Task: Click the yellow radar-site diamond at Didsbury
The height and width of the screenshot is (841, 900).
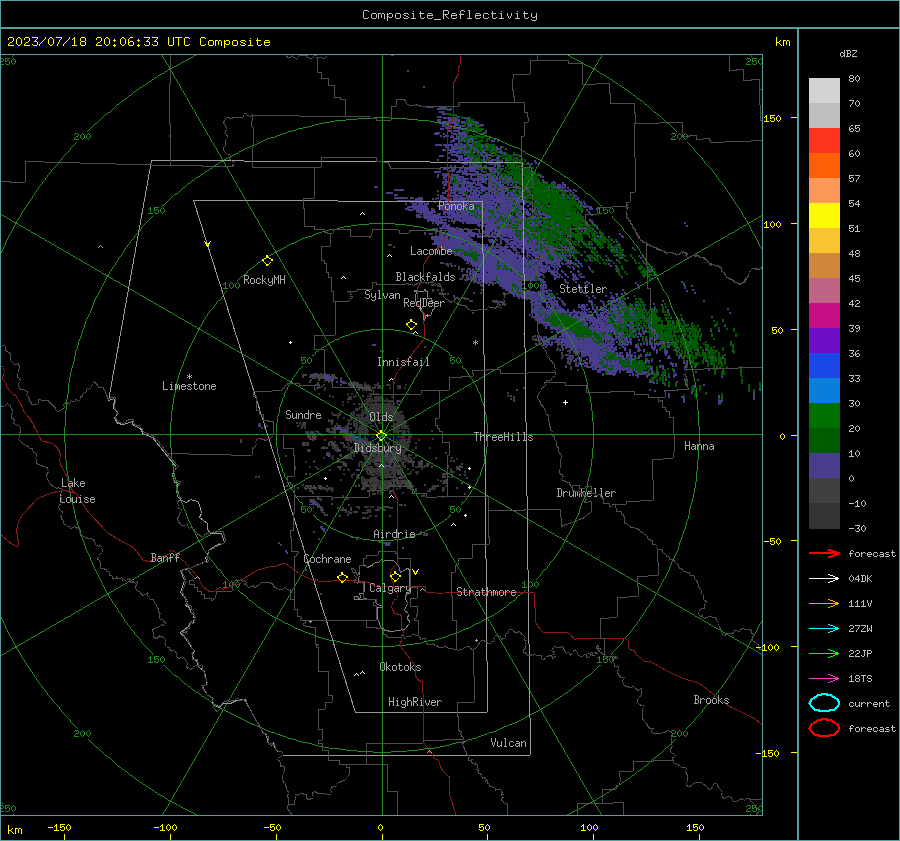Action: pos(381,436)
